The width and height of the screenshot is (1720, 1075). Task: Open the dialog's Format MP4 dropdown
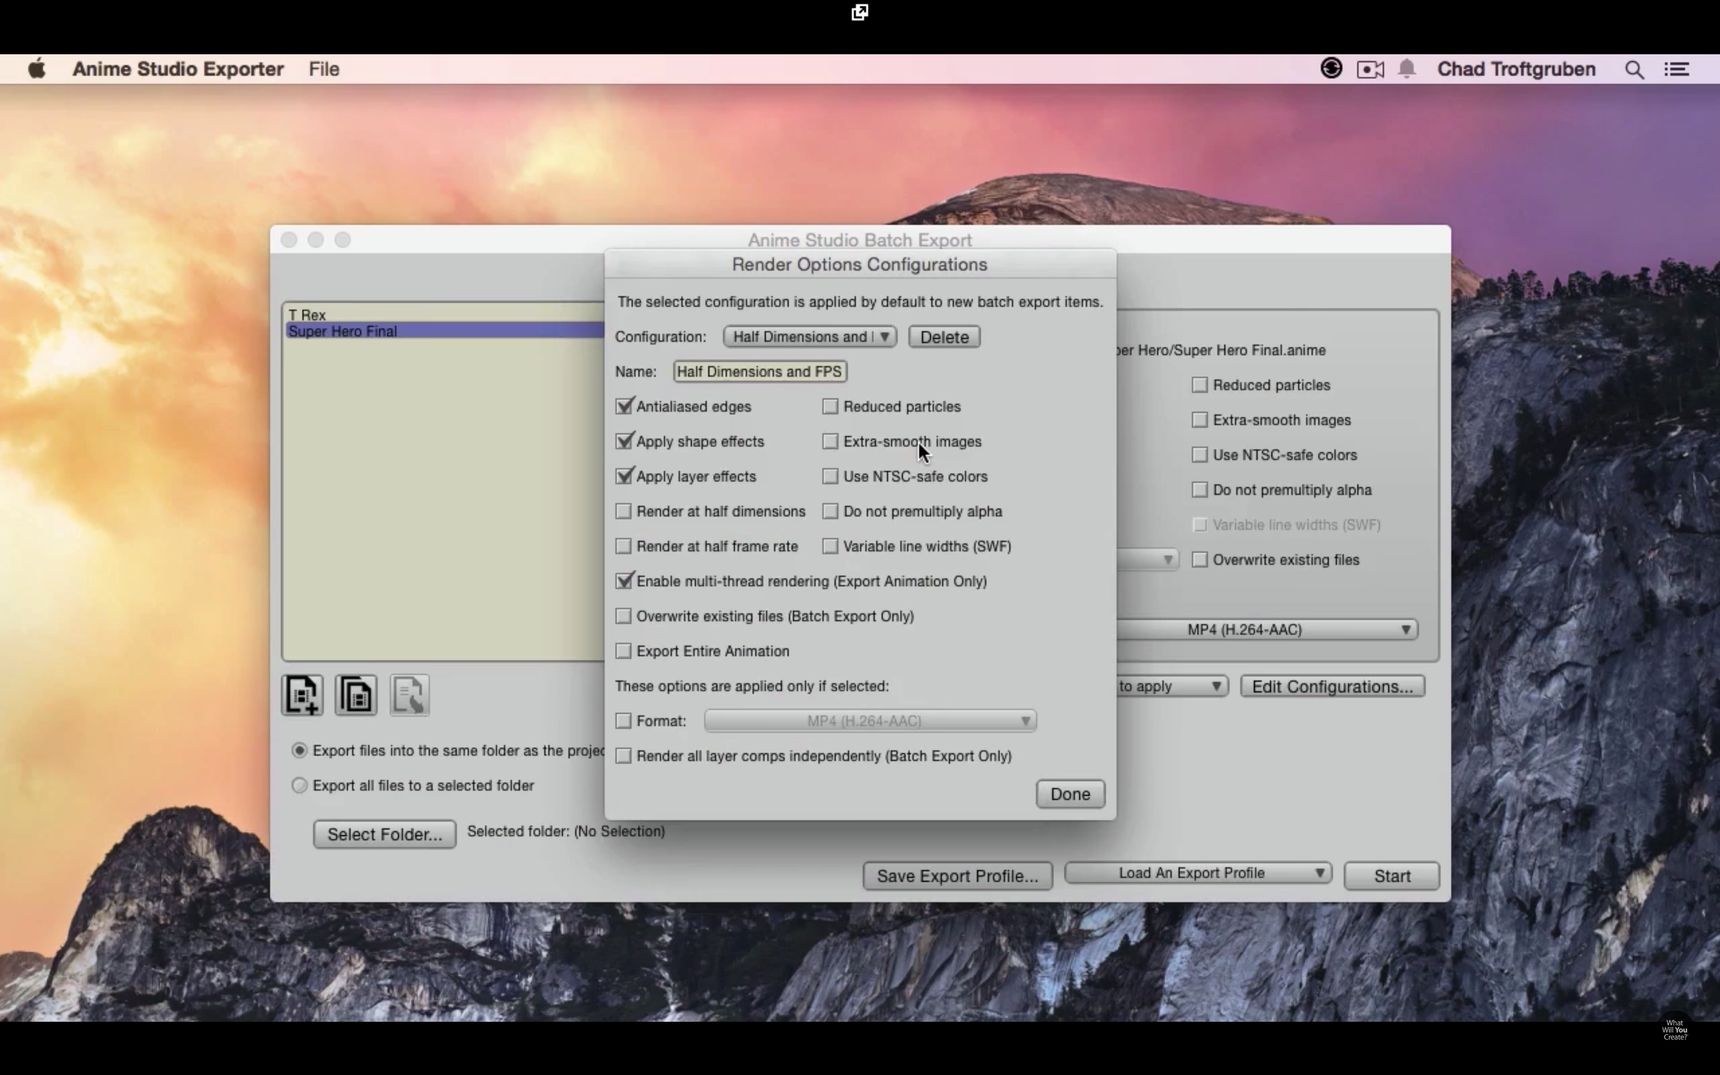[870, 721]
